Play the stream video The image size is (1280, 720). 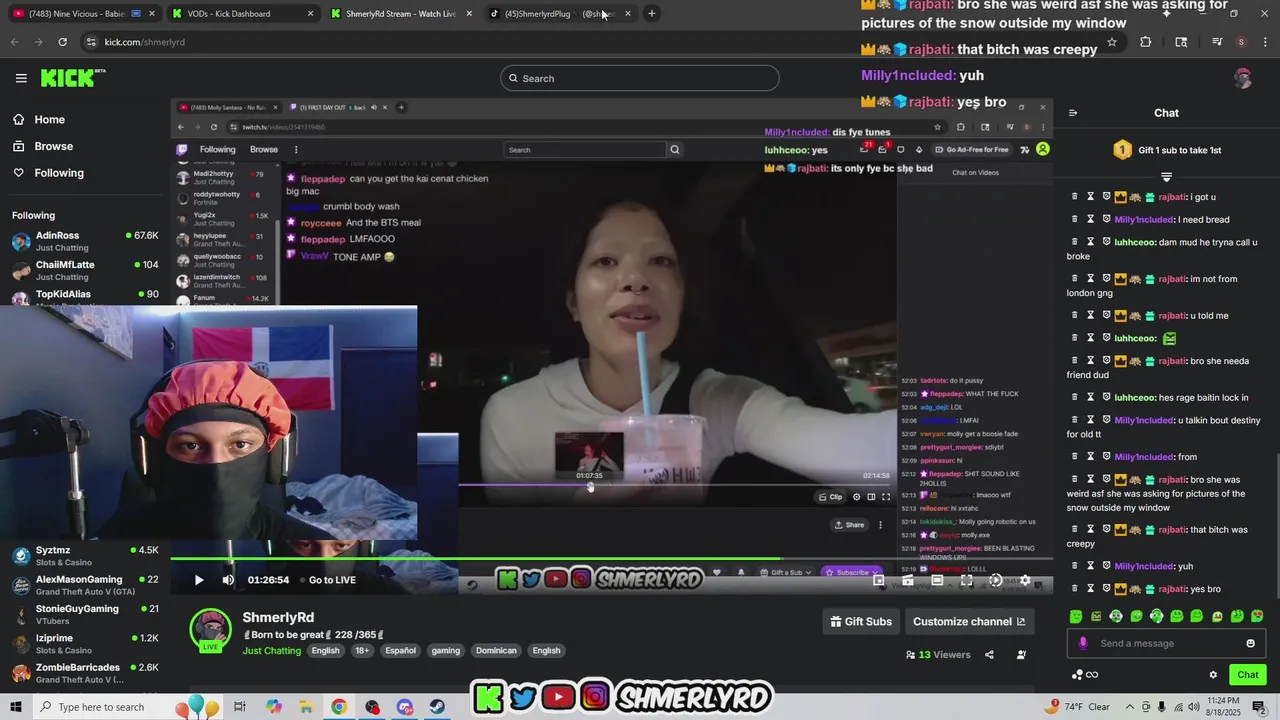(x=199, y=580)
